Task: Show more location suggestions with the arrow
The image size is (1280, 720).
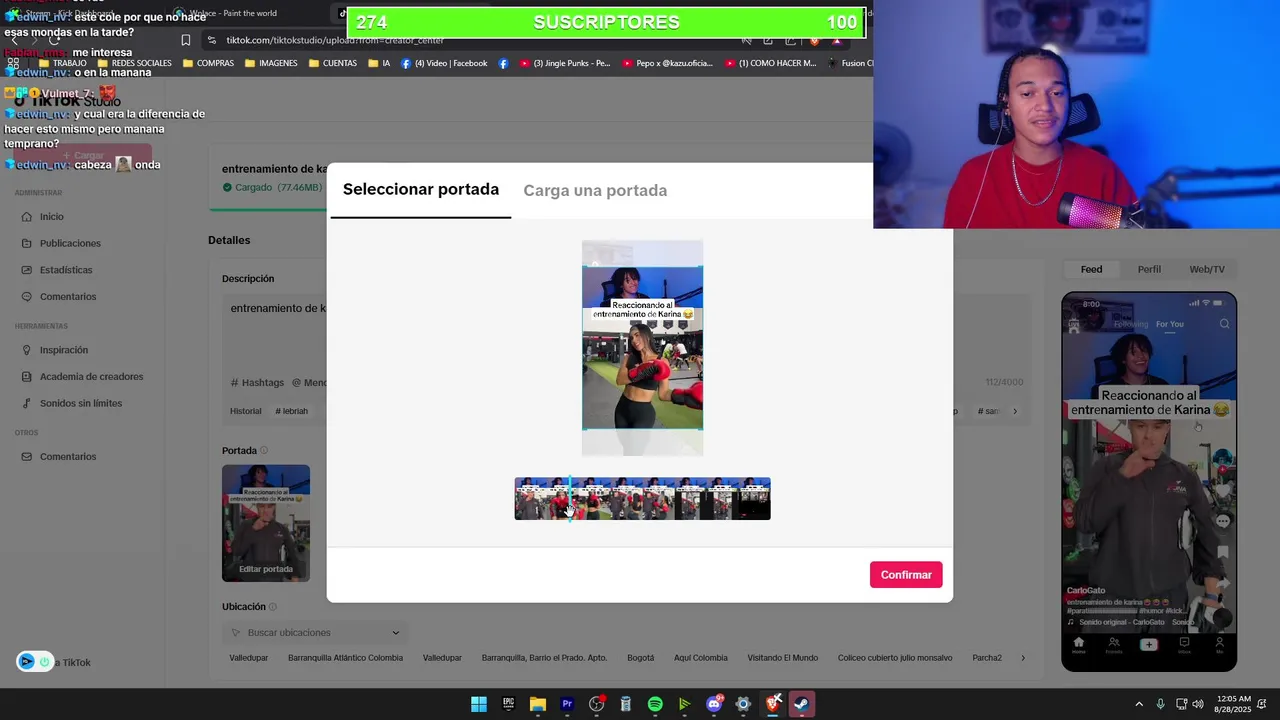Action: click(x=1022, y=658)
